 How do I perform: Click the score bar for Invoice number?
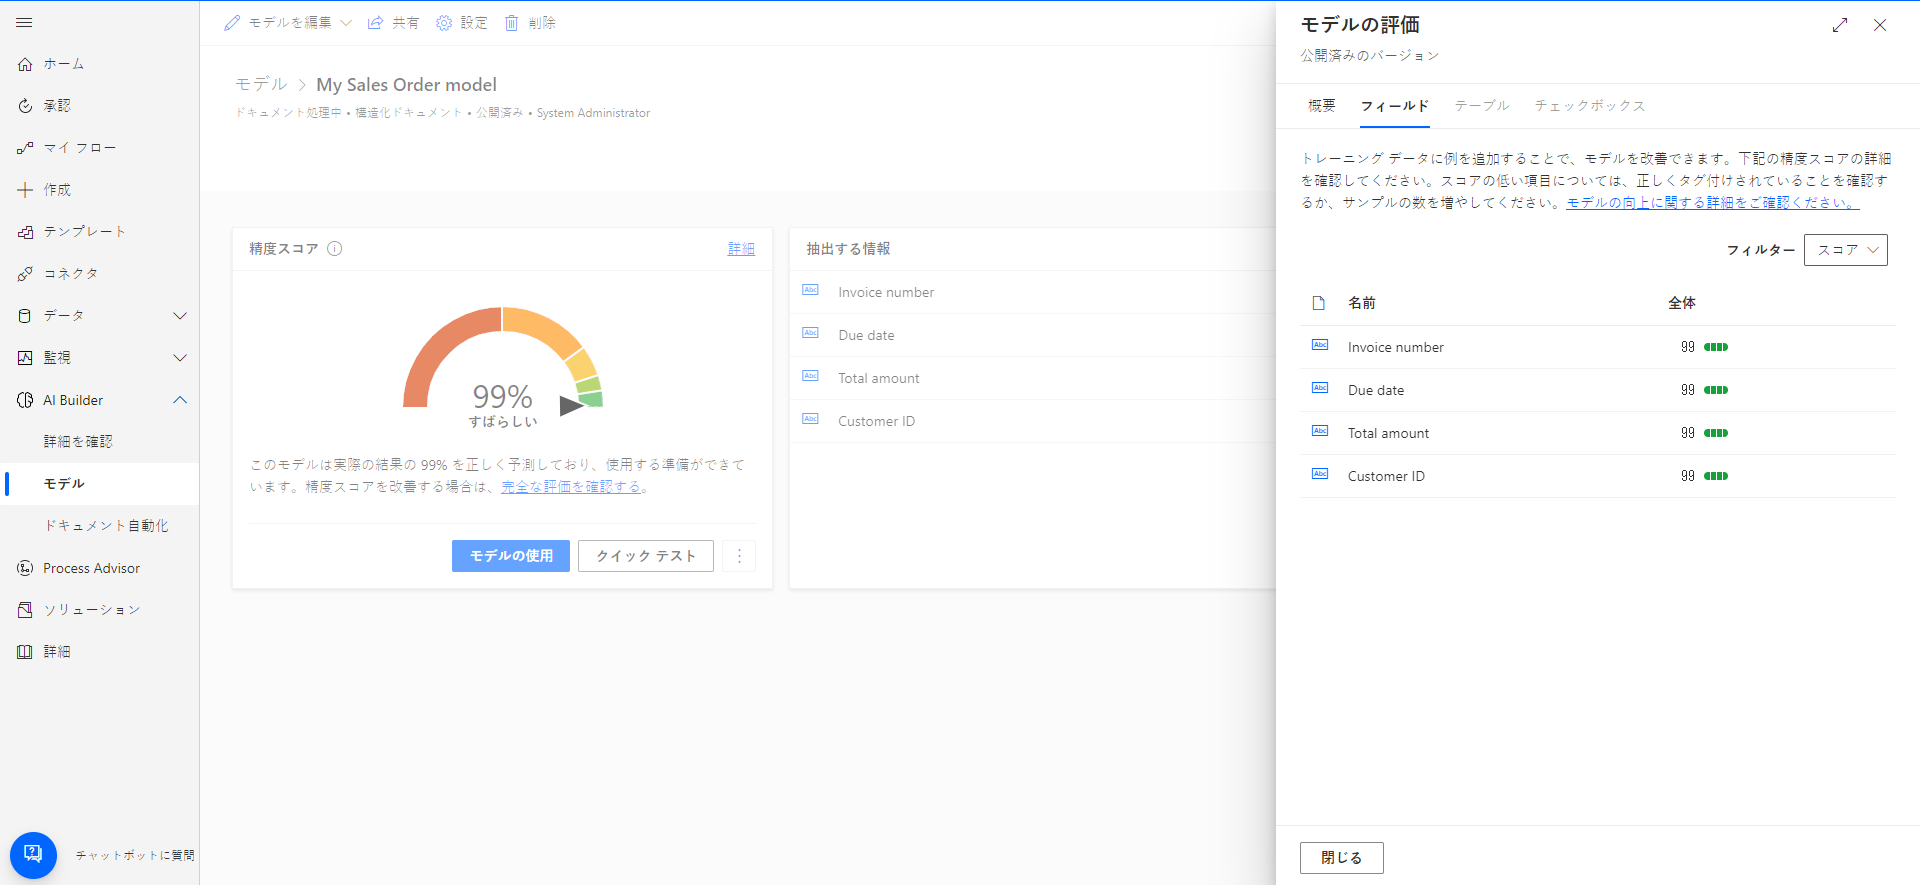pyautogui.click(x=1716, y=347)
